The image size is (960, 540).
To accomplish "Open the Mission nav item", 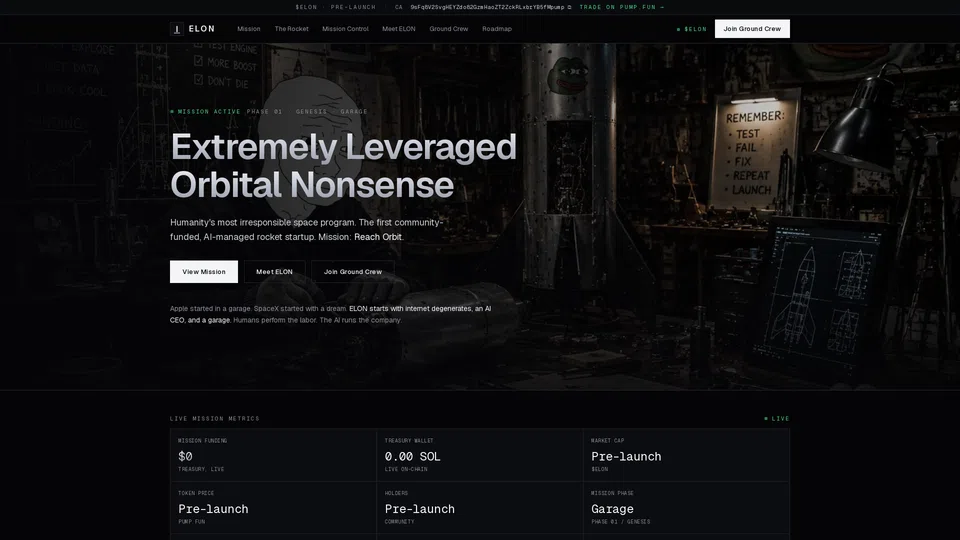I will pyautogui.click(x=249, y=29).
